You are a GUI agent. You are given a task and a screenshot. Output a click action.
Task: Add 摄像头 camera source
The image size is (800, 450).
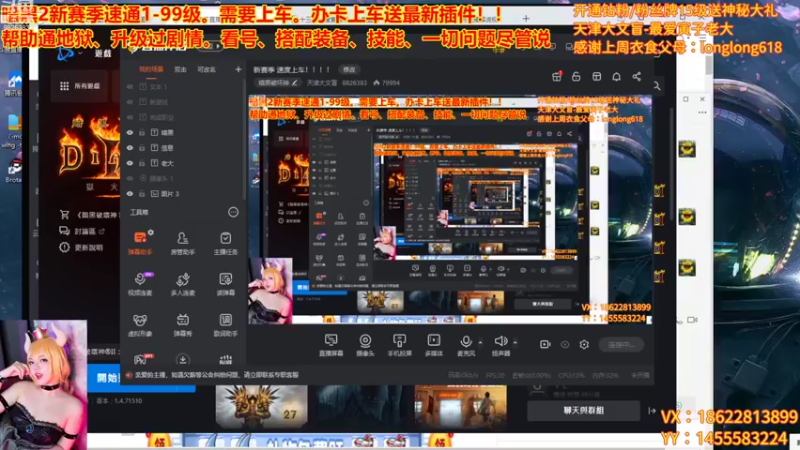[x=365, y=345]
